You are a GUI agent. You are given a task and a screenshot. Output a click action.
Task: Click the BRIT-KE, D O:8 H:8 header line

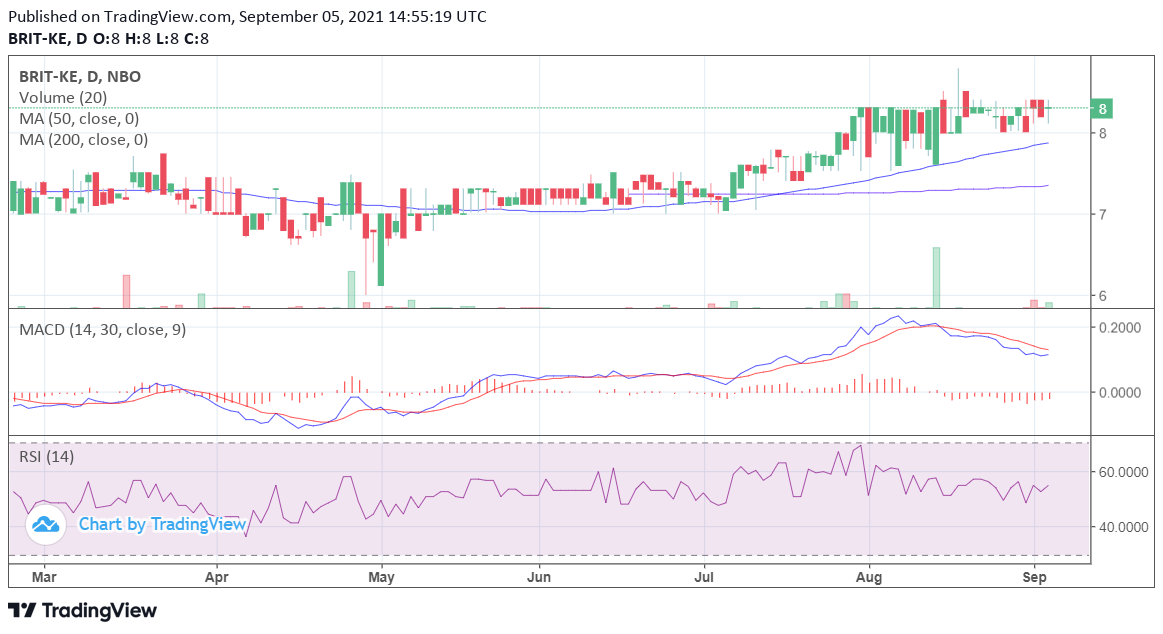pos(108,39)
